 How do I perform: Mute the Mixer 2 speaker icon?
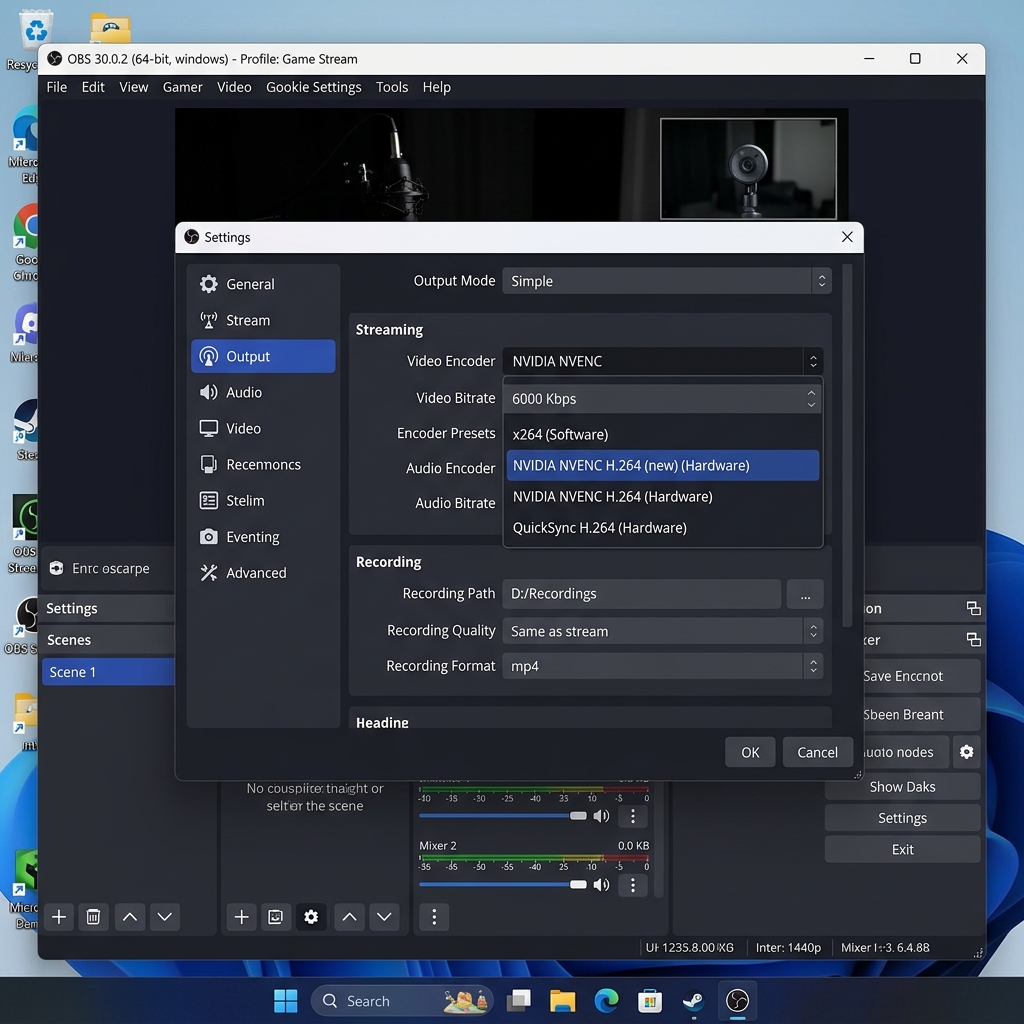point(601,885)
